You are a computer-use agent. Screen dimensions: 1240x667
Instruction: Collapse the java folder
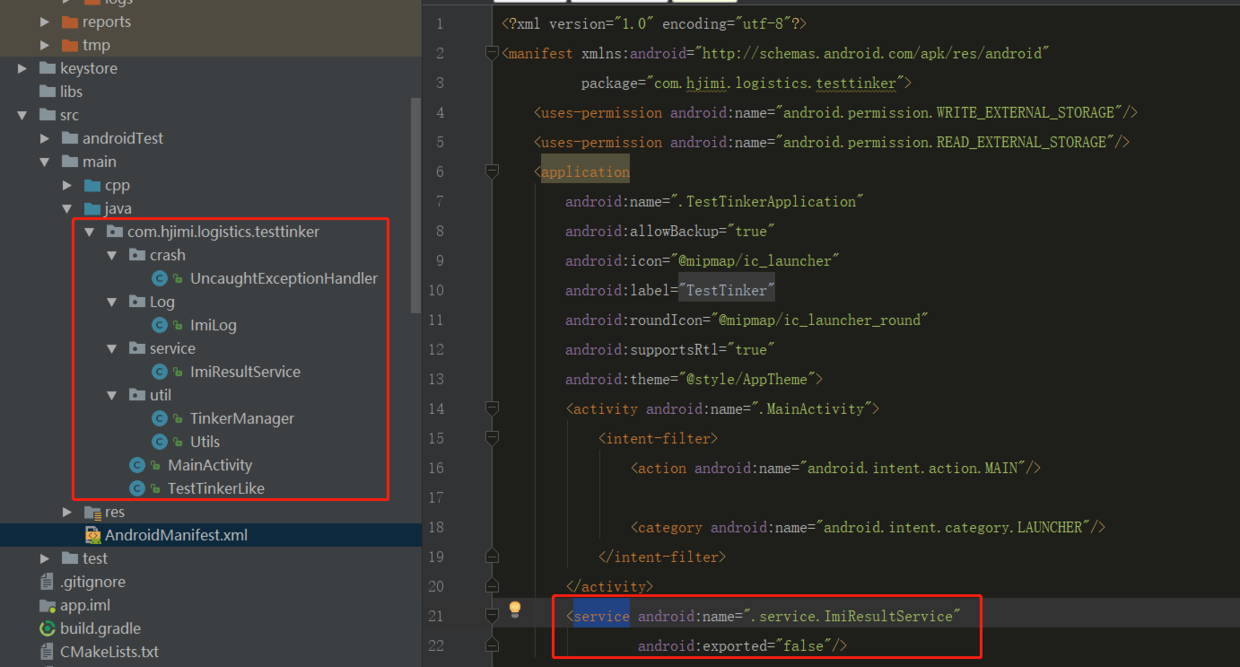point(67,208)
